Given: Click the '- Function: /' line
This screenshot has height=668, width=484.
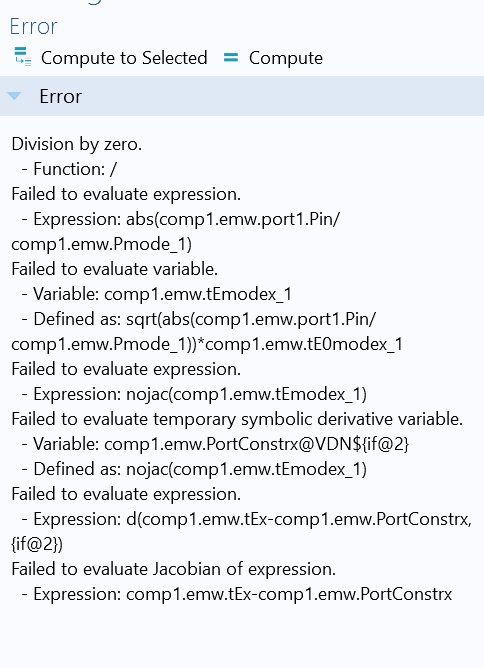Looking at the screenshot, I should pos(69,169).
